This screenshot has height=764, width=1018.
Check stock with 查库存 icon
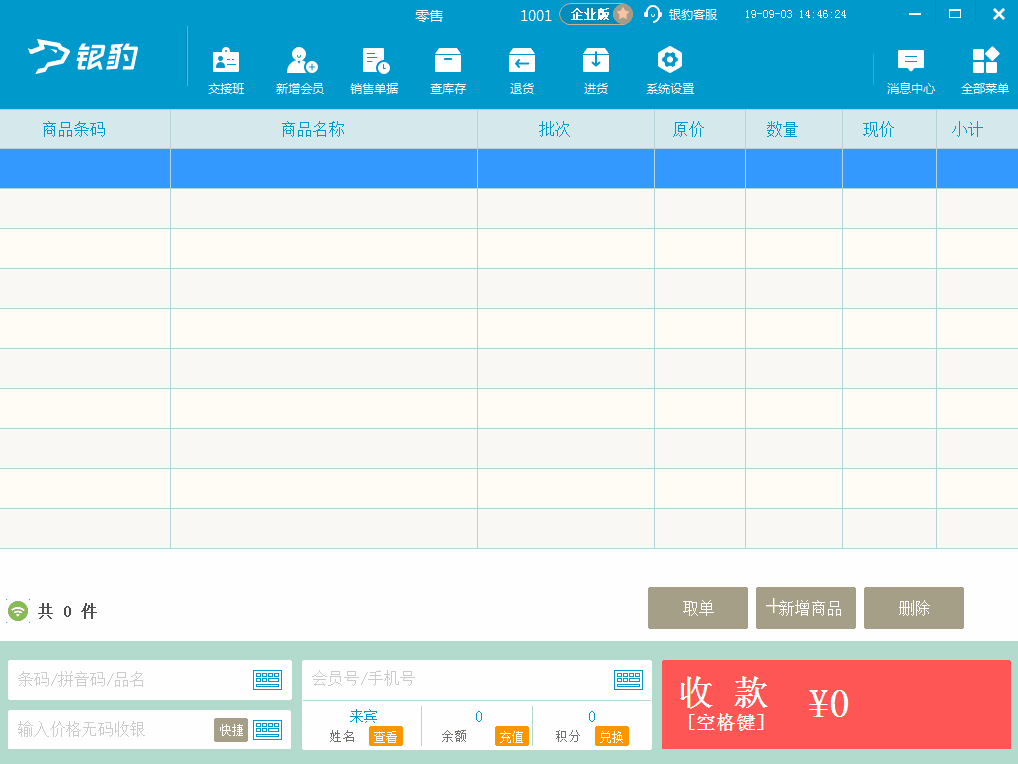[448, 71]
